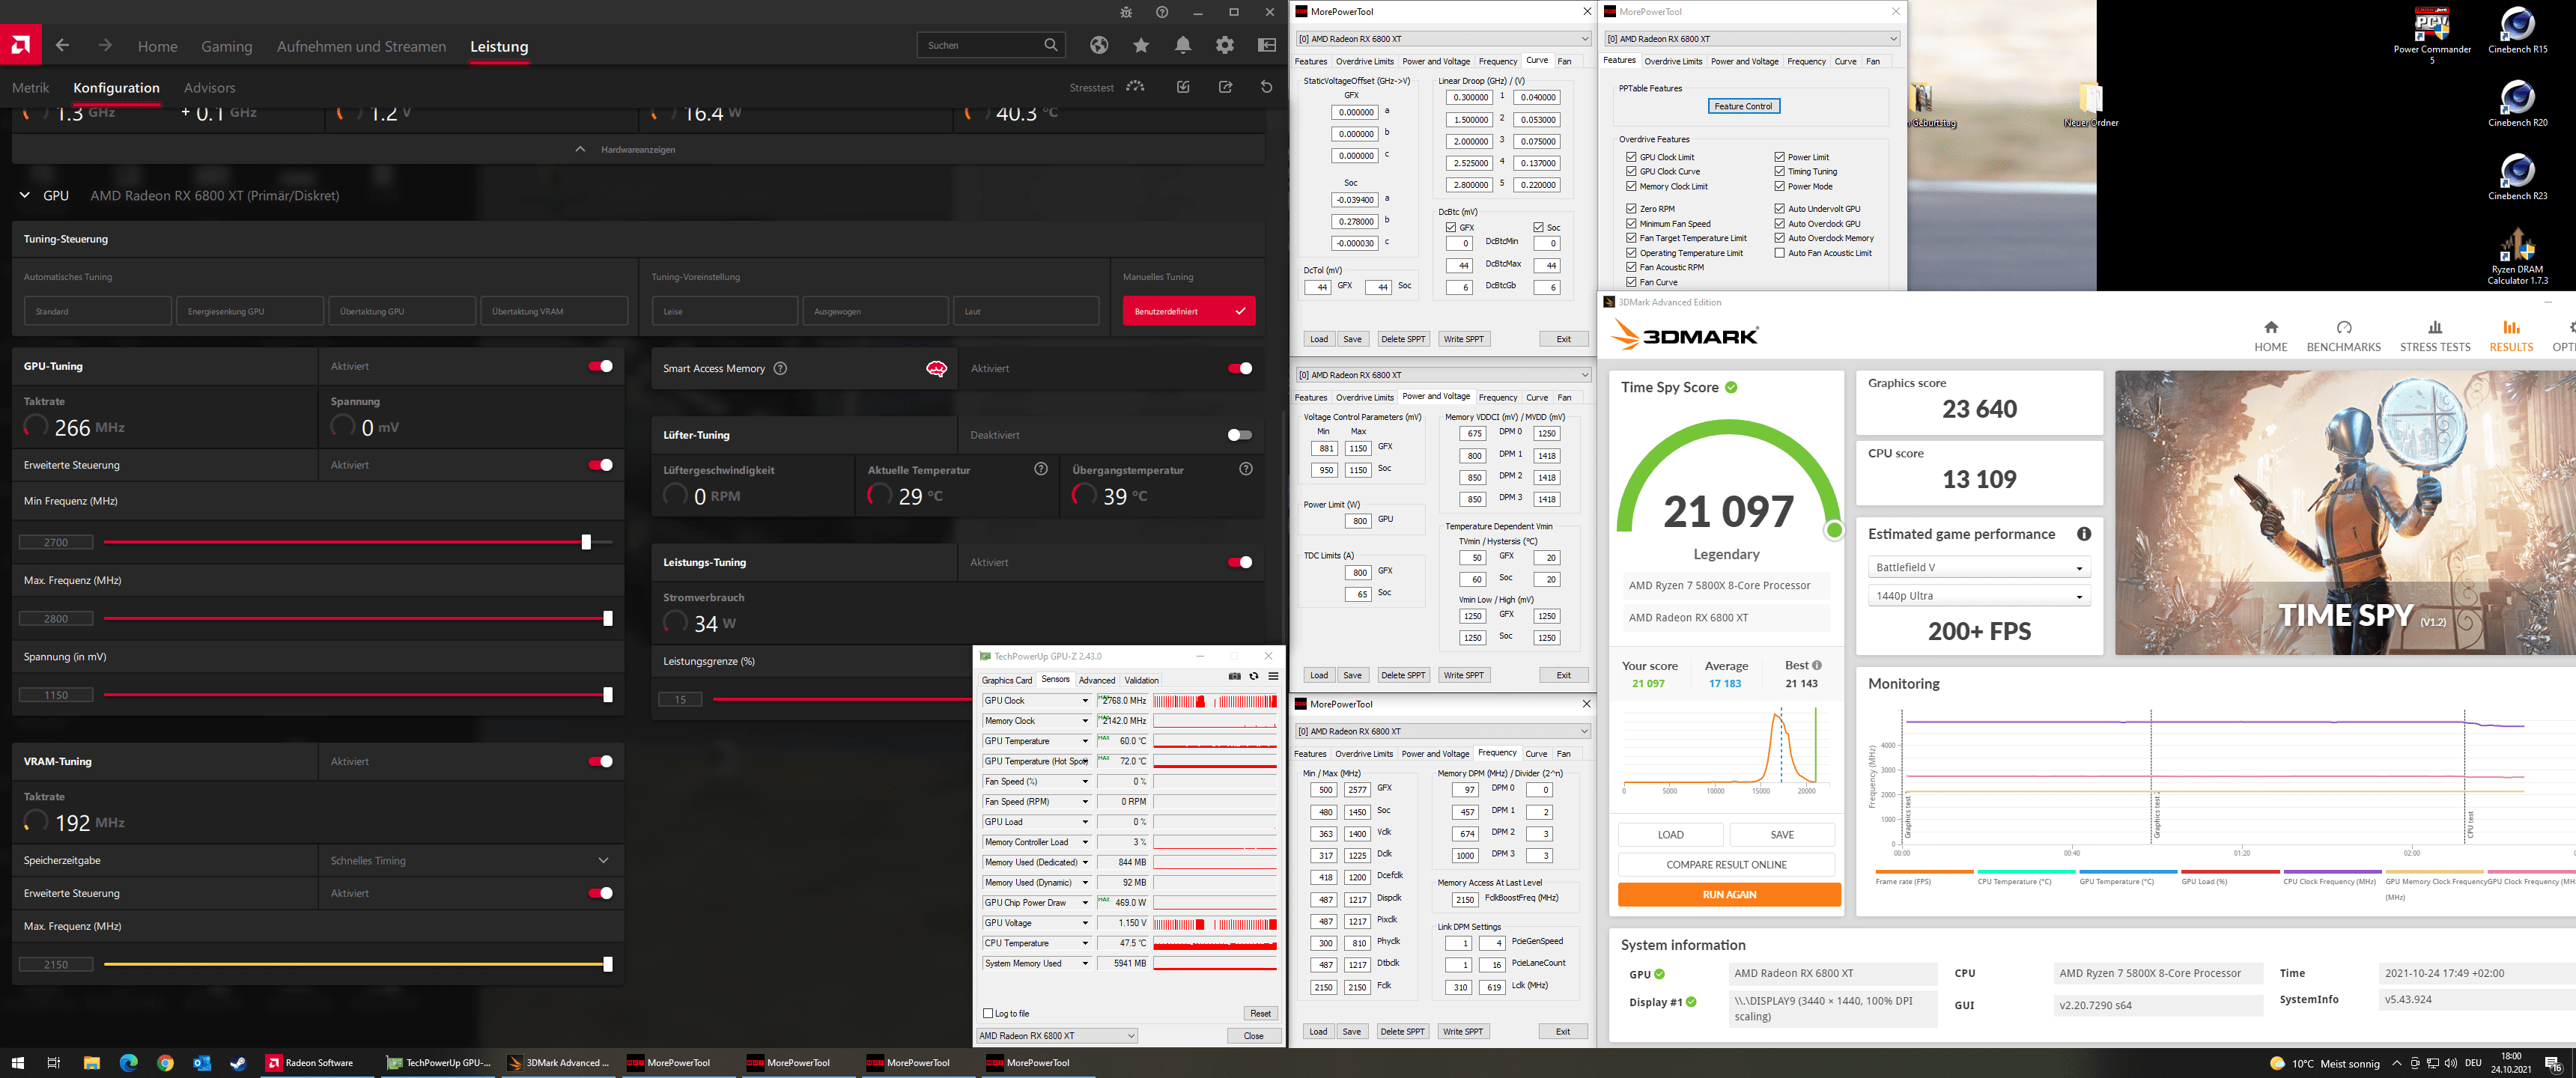
Task: Click the AMD logo in Radeon Software
Action: [20, 44]
